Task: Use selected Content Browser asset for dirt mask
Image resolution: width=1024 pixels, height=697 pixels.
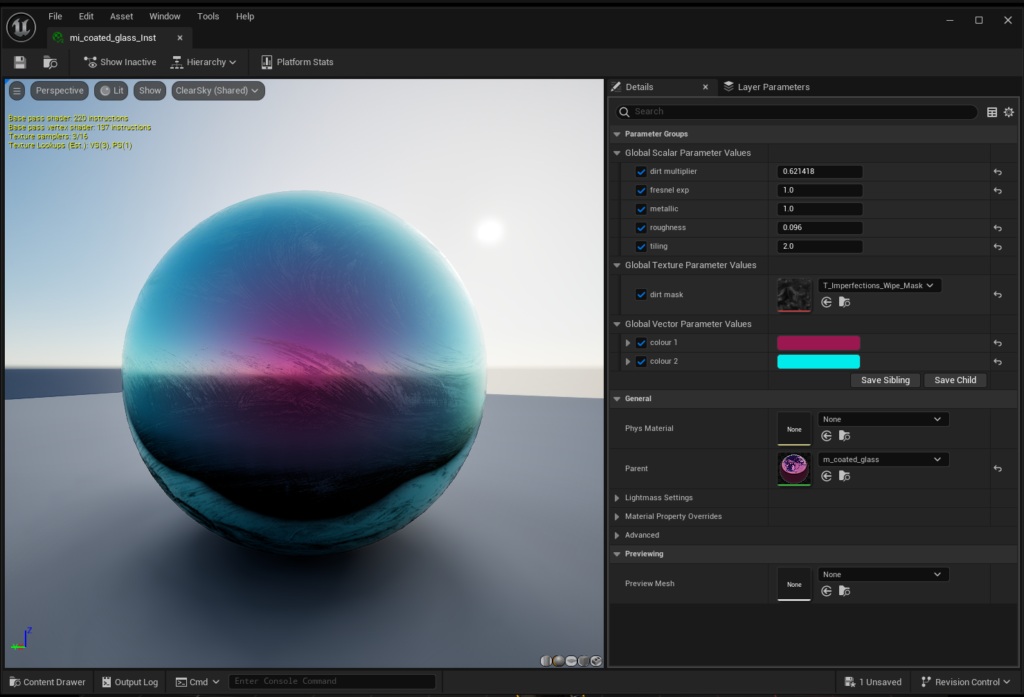Action: coord(826,302)
